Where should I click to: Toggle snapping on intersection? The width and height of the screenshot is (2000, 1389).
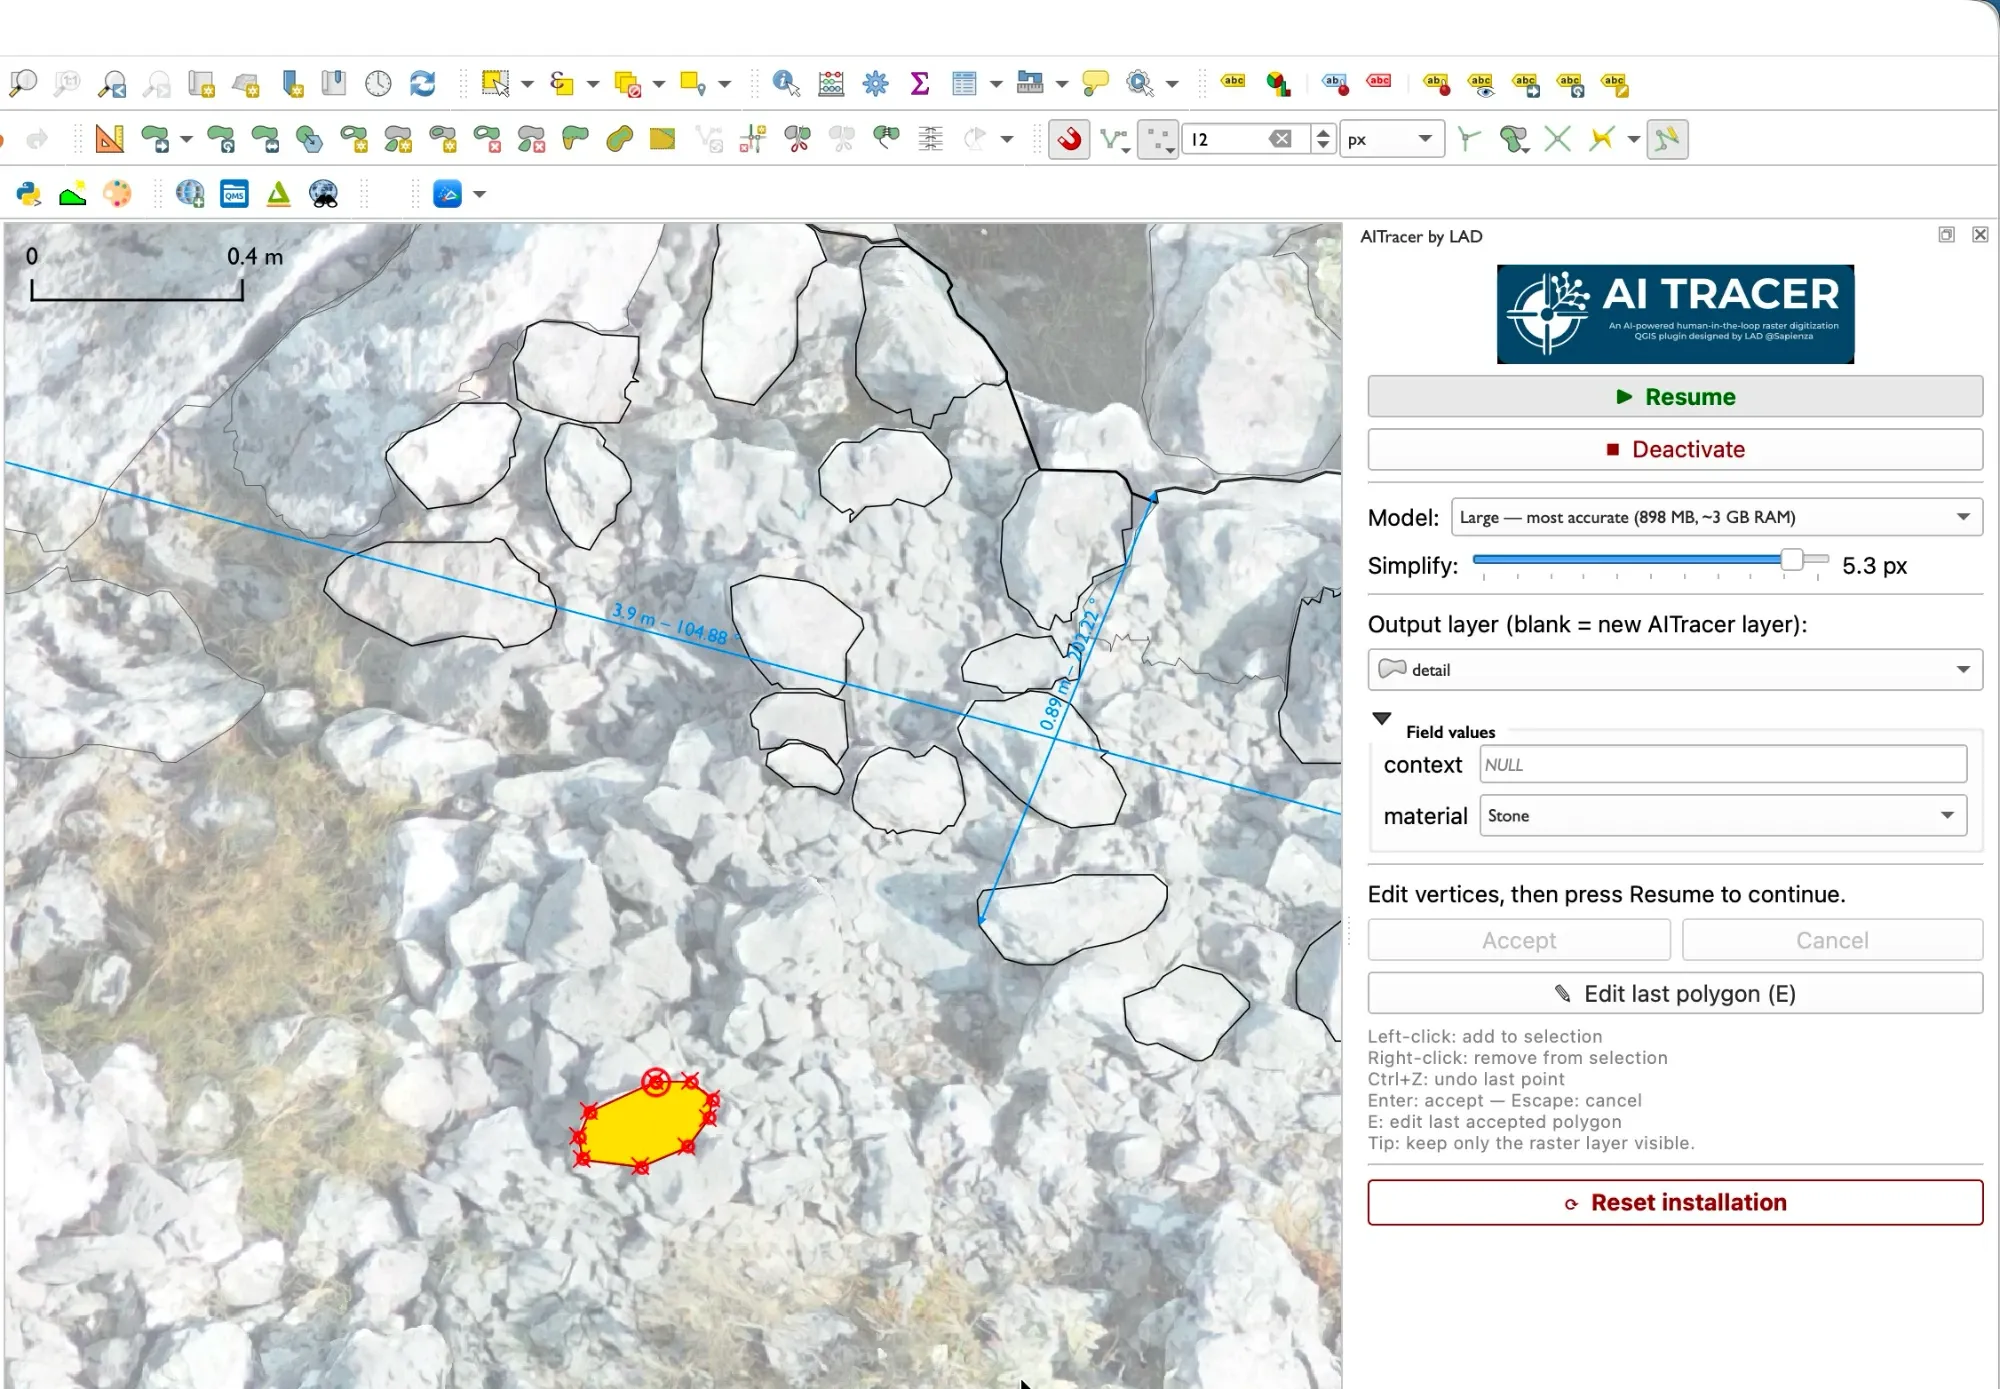point(1558,139)
